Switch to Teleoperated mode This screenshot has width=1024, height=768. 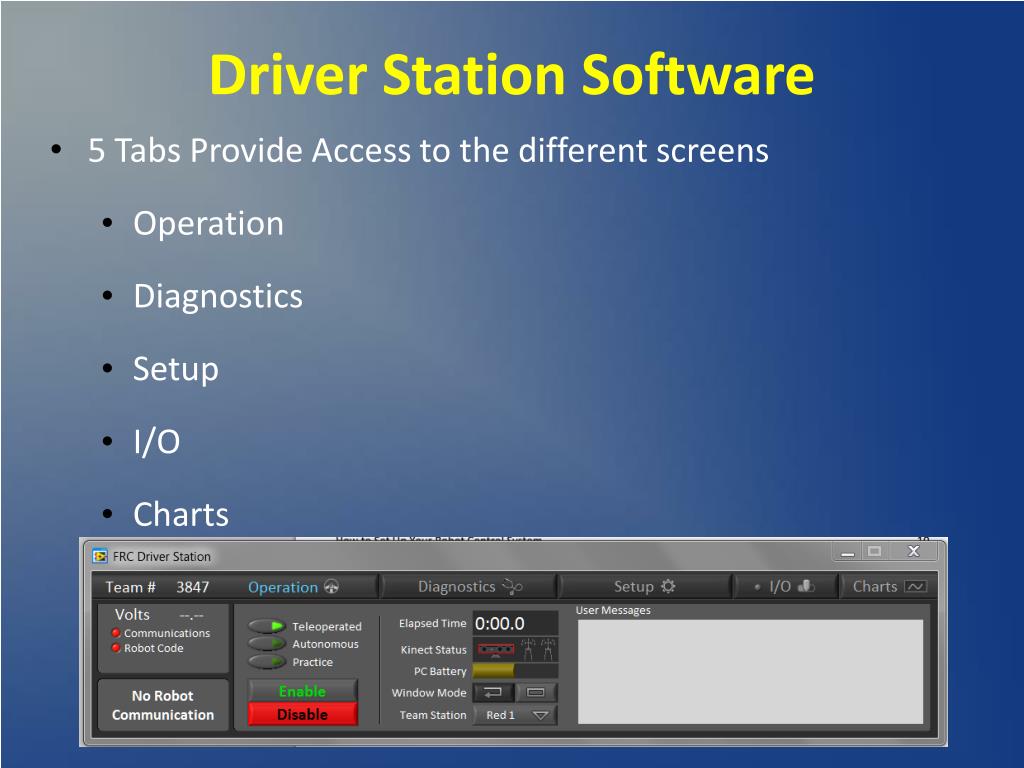(267, 626)
